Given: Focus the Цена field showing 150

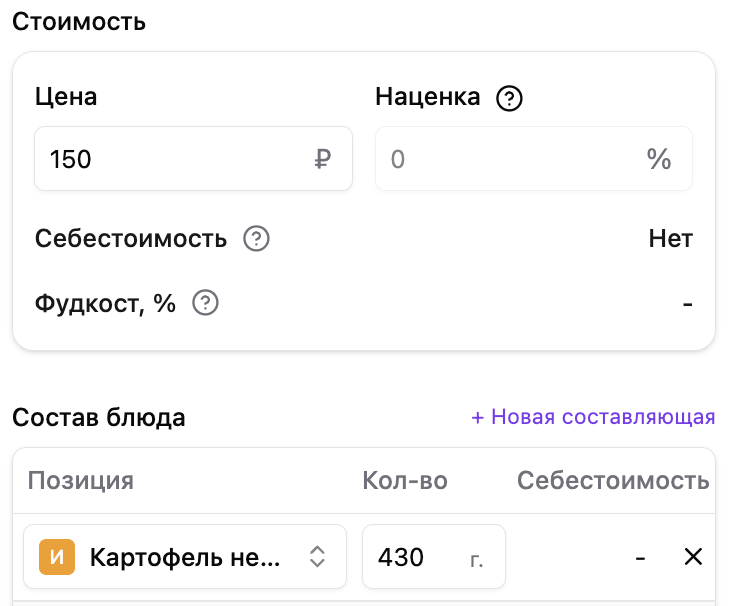Looking at the screenshot, I should (193, 158).
